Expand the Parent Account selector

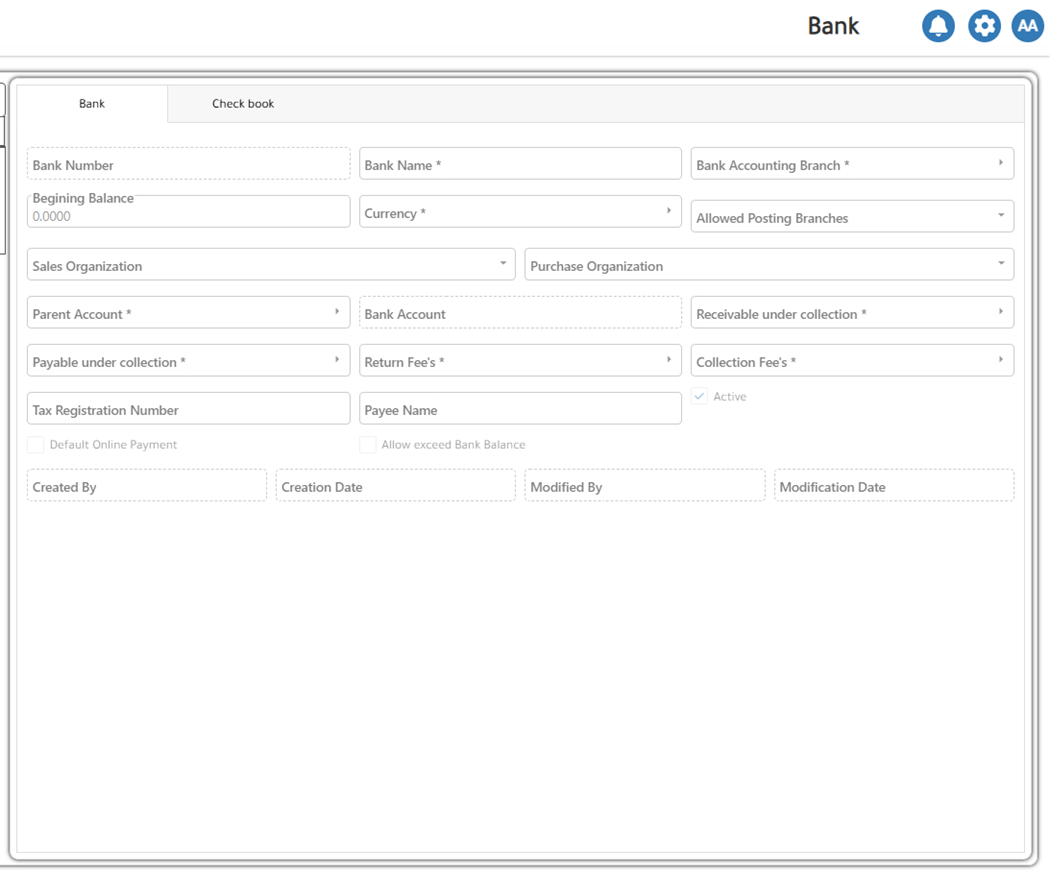click(337, 312)
